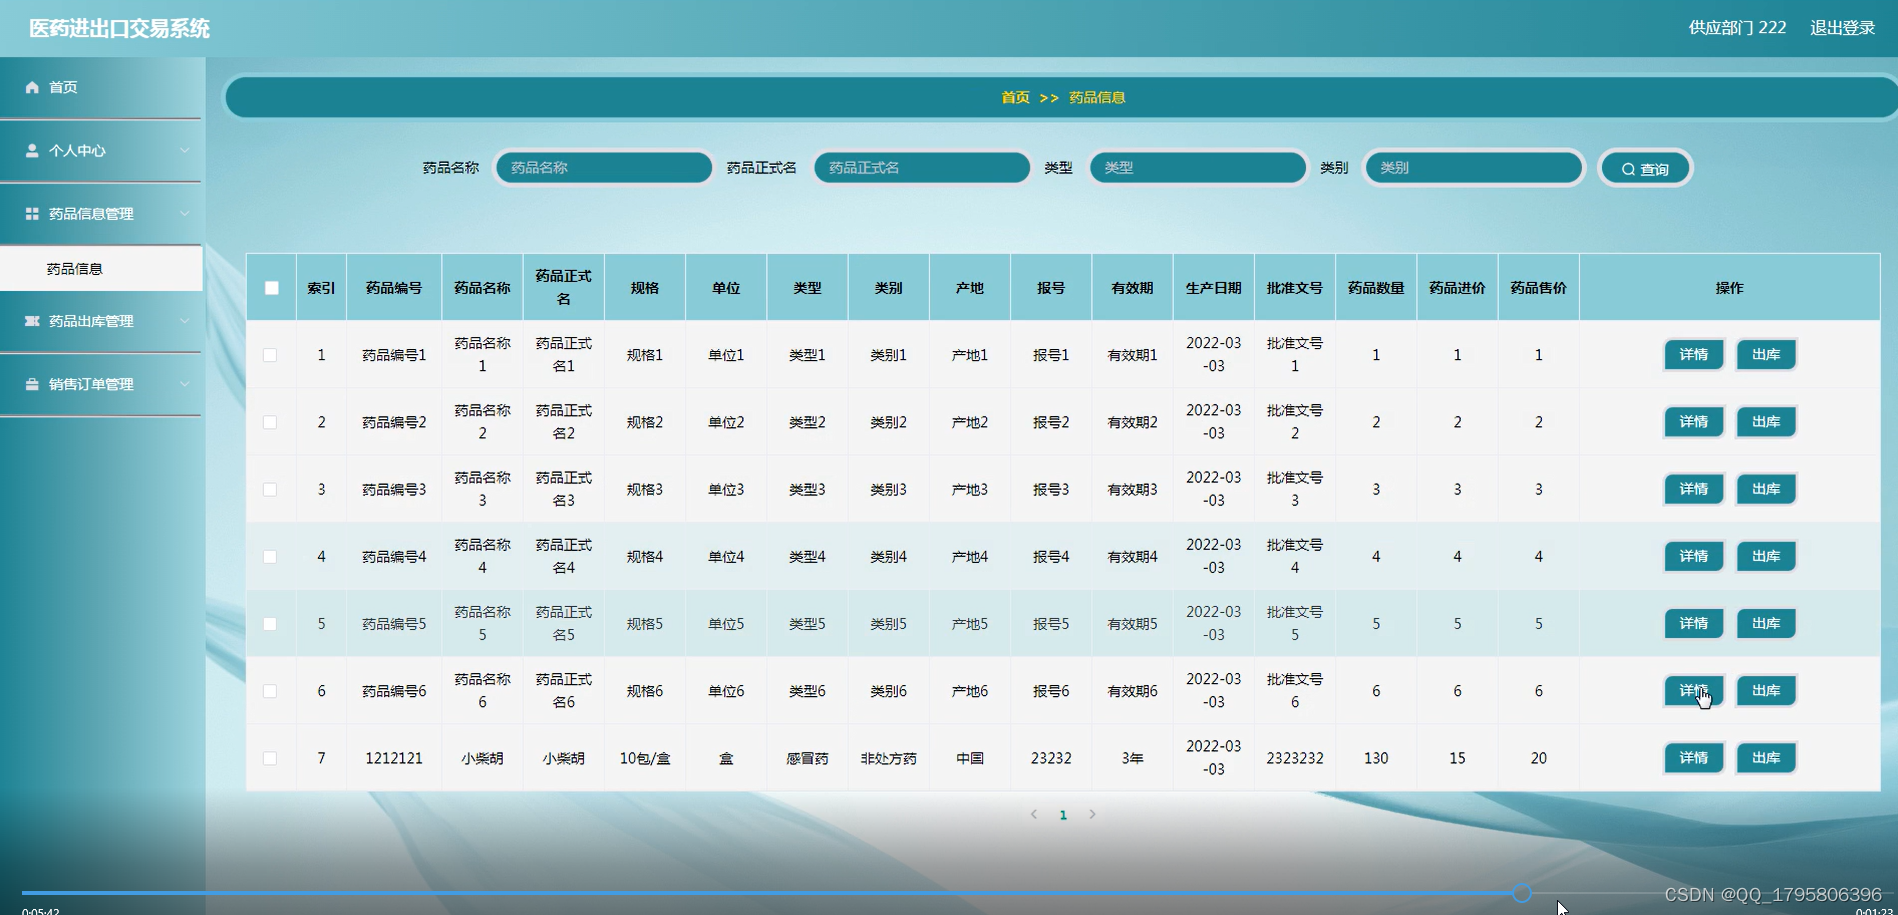The image size is (1898, 915).
Task: Click the ticket icon beside 药品出库管理
Action: 32,321
